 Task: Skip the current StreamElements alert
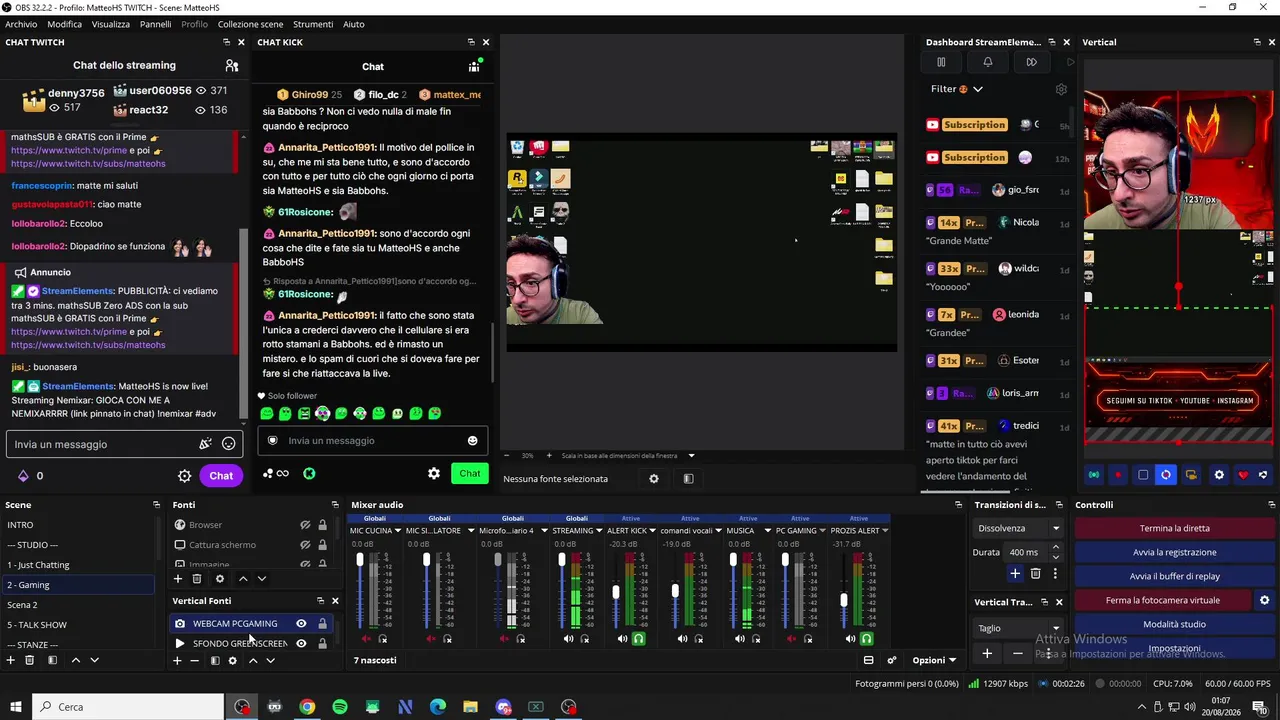[1032, 62]
